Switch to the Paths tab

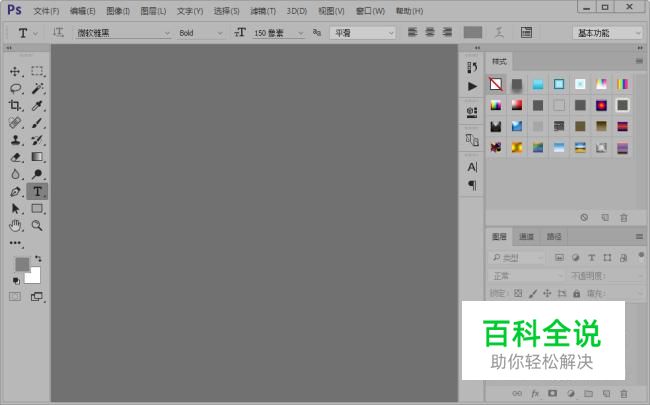click(x=554, y=237)
